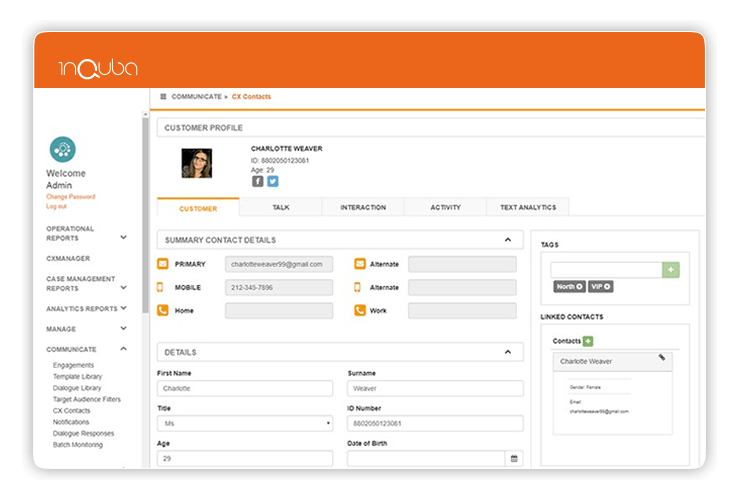Open Dialogue Responses in sidebar
This screenshot has height=504, width=741.
click(84, 433)
